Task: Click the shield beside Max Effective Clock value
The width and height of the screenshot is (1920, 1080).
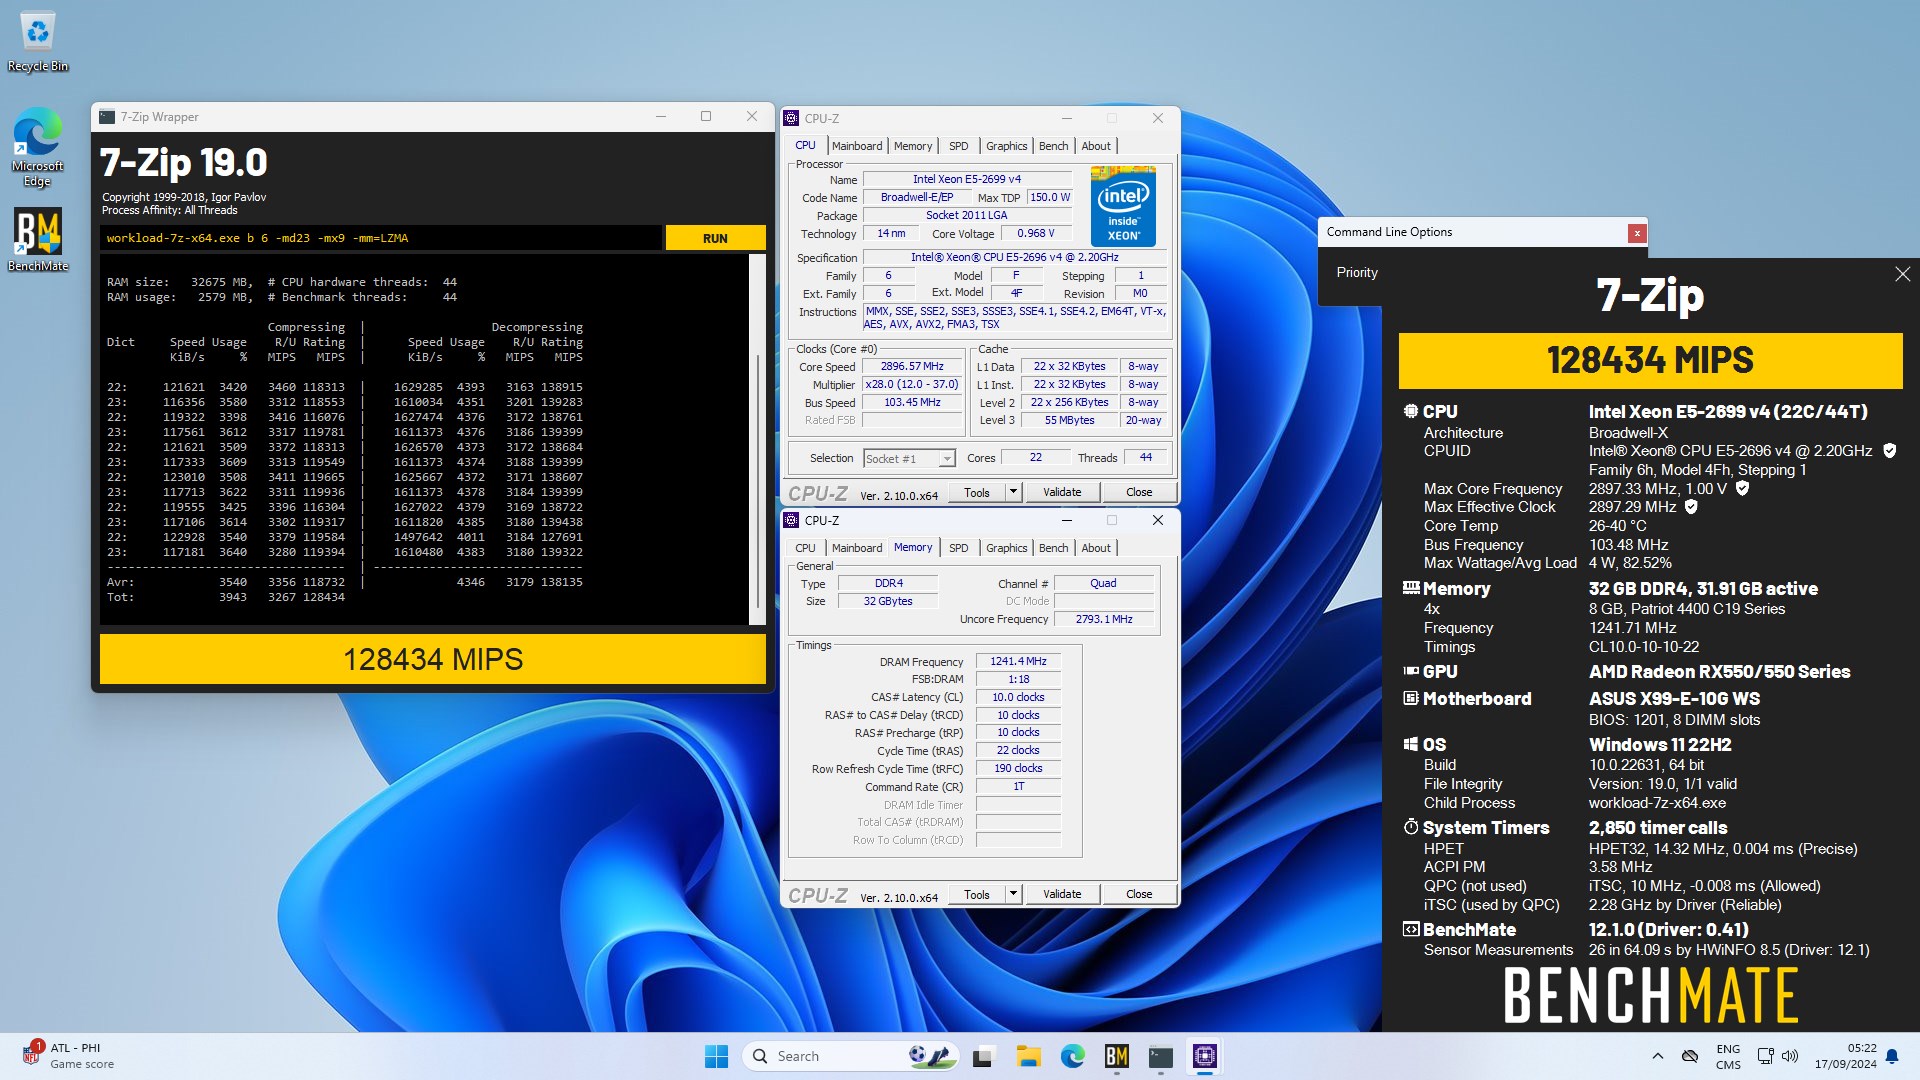Action: click(x=1691, y=507)
